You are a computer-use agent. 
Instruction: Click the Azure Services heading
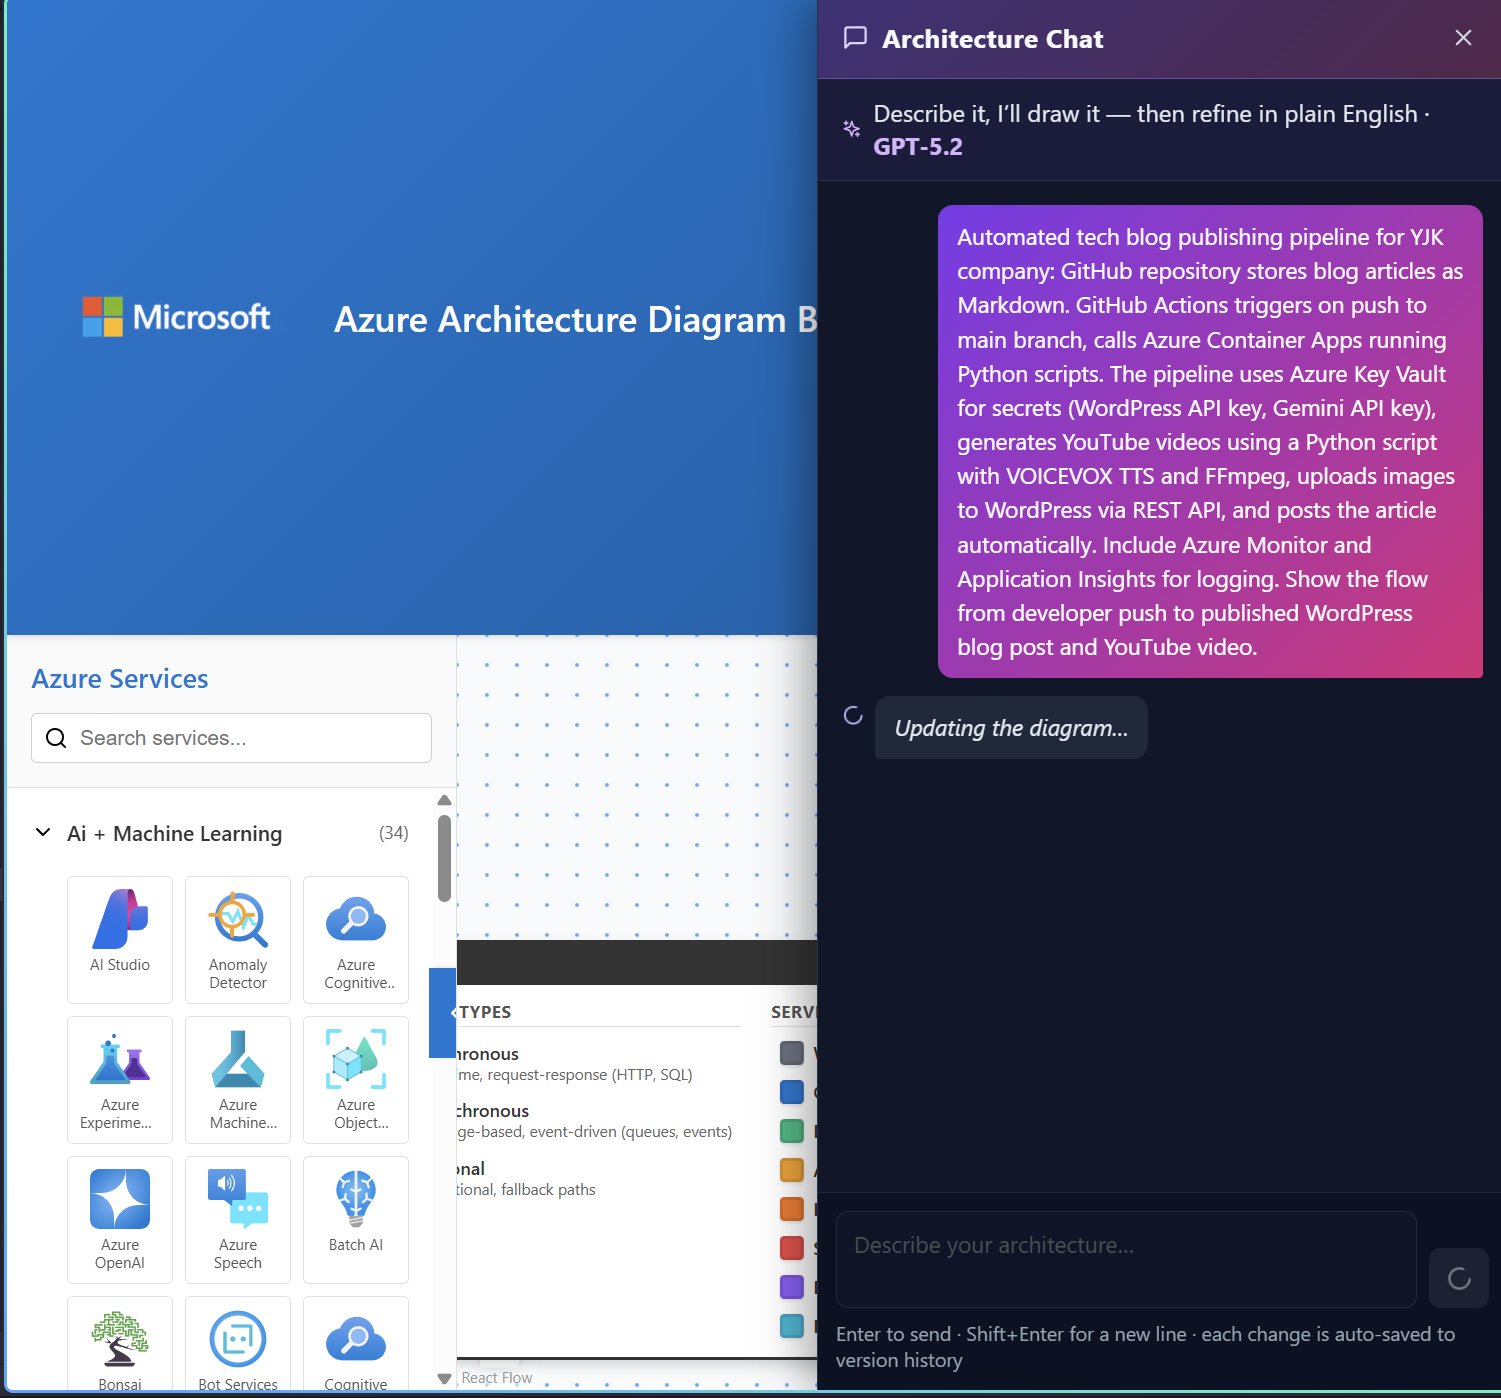tap(120, 679)
